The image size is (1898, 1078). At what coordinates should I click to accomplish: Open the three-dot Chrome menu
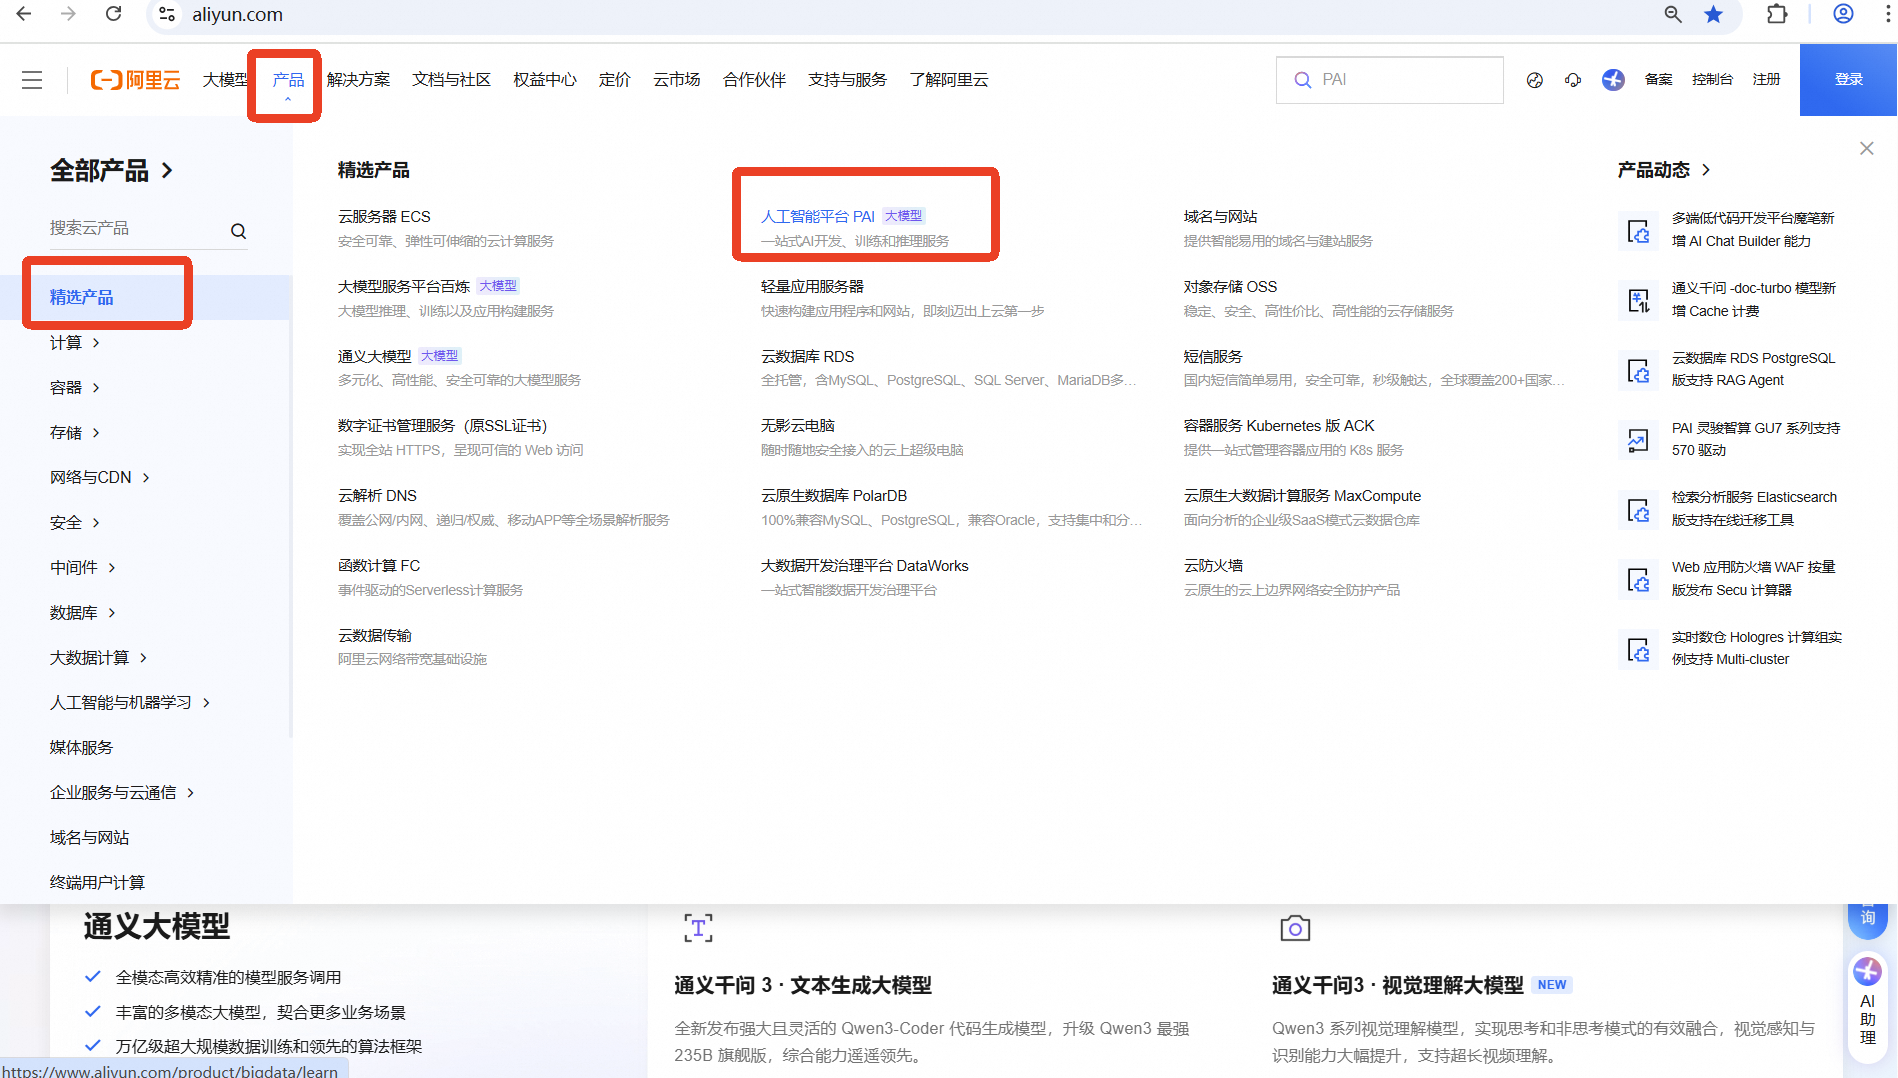click(x=1888, y=14)
